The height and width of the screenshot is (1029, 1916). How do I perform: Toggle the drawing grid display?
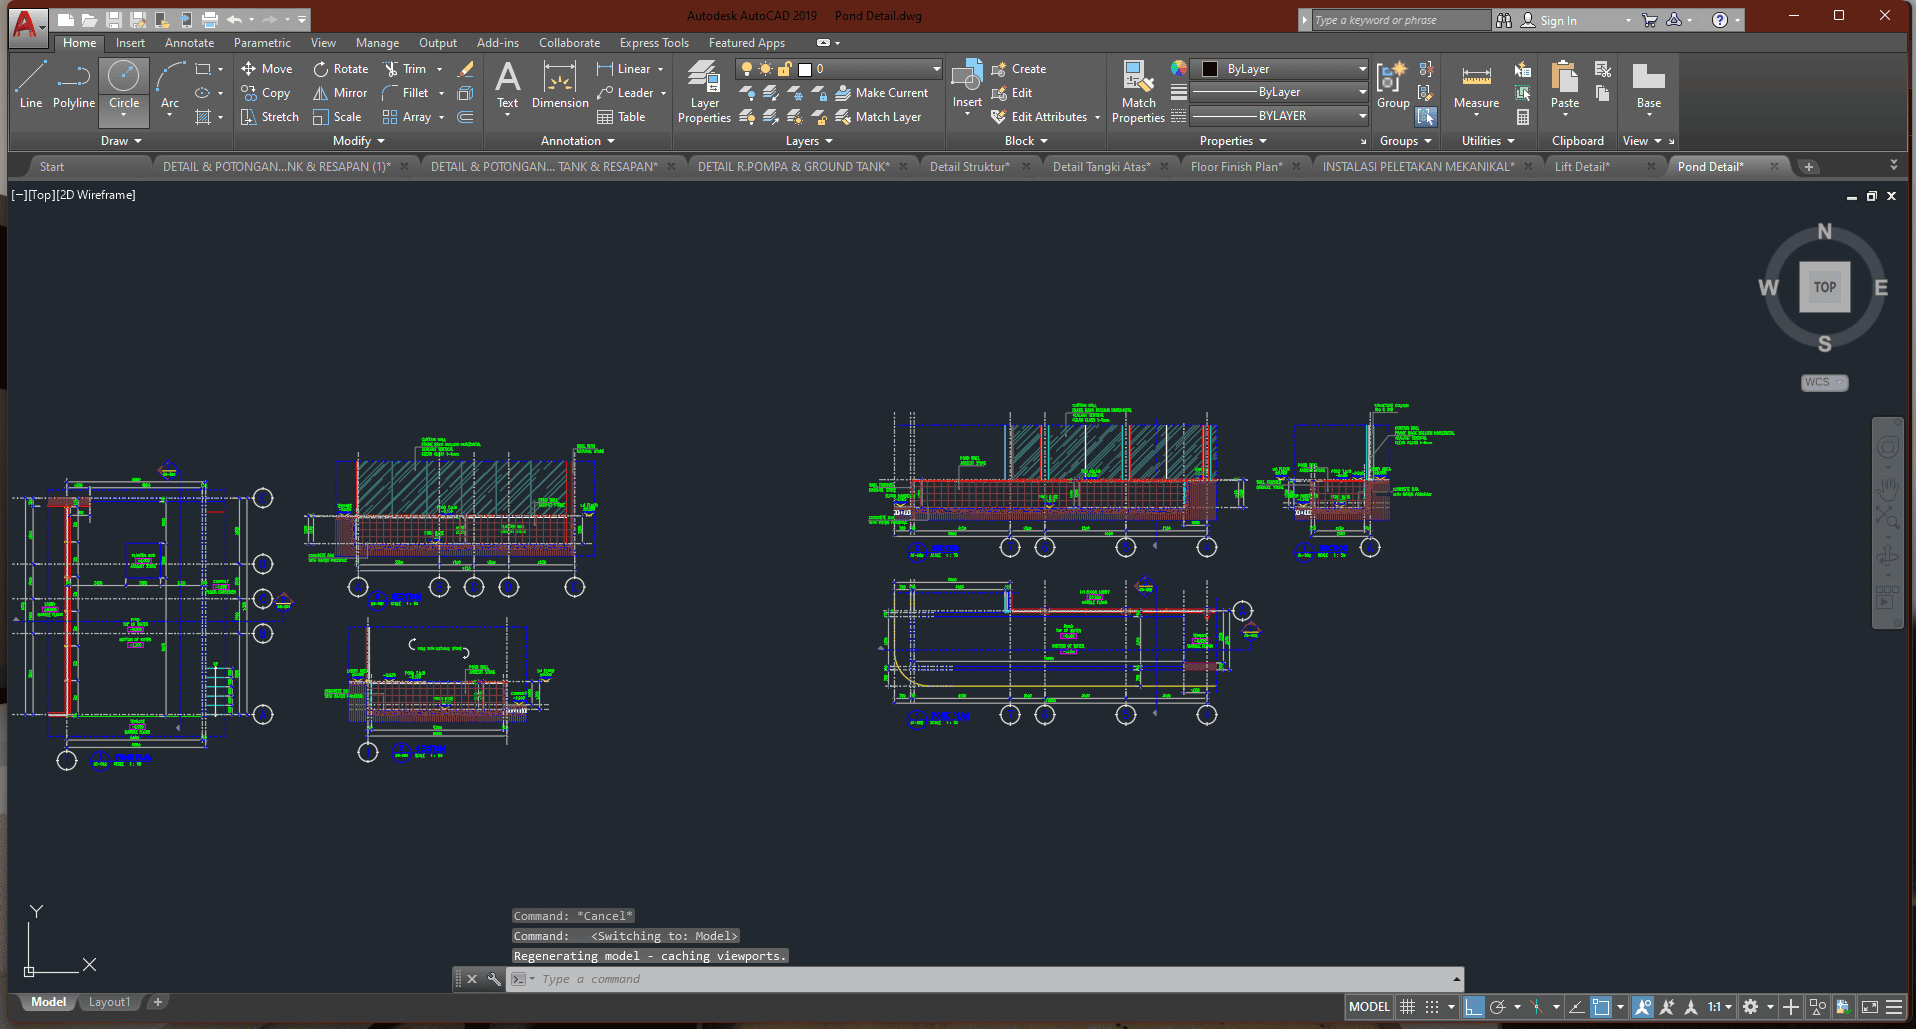pos(1407,1007)
